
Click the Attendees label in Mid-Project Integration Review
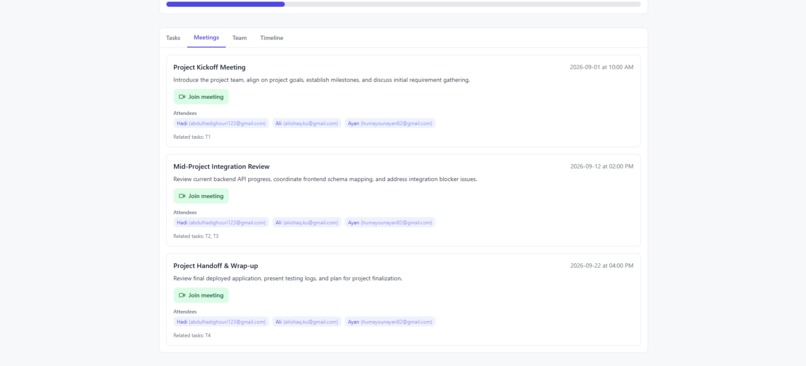185,212
